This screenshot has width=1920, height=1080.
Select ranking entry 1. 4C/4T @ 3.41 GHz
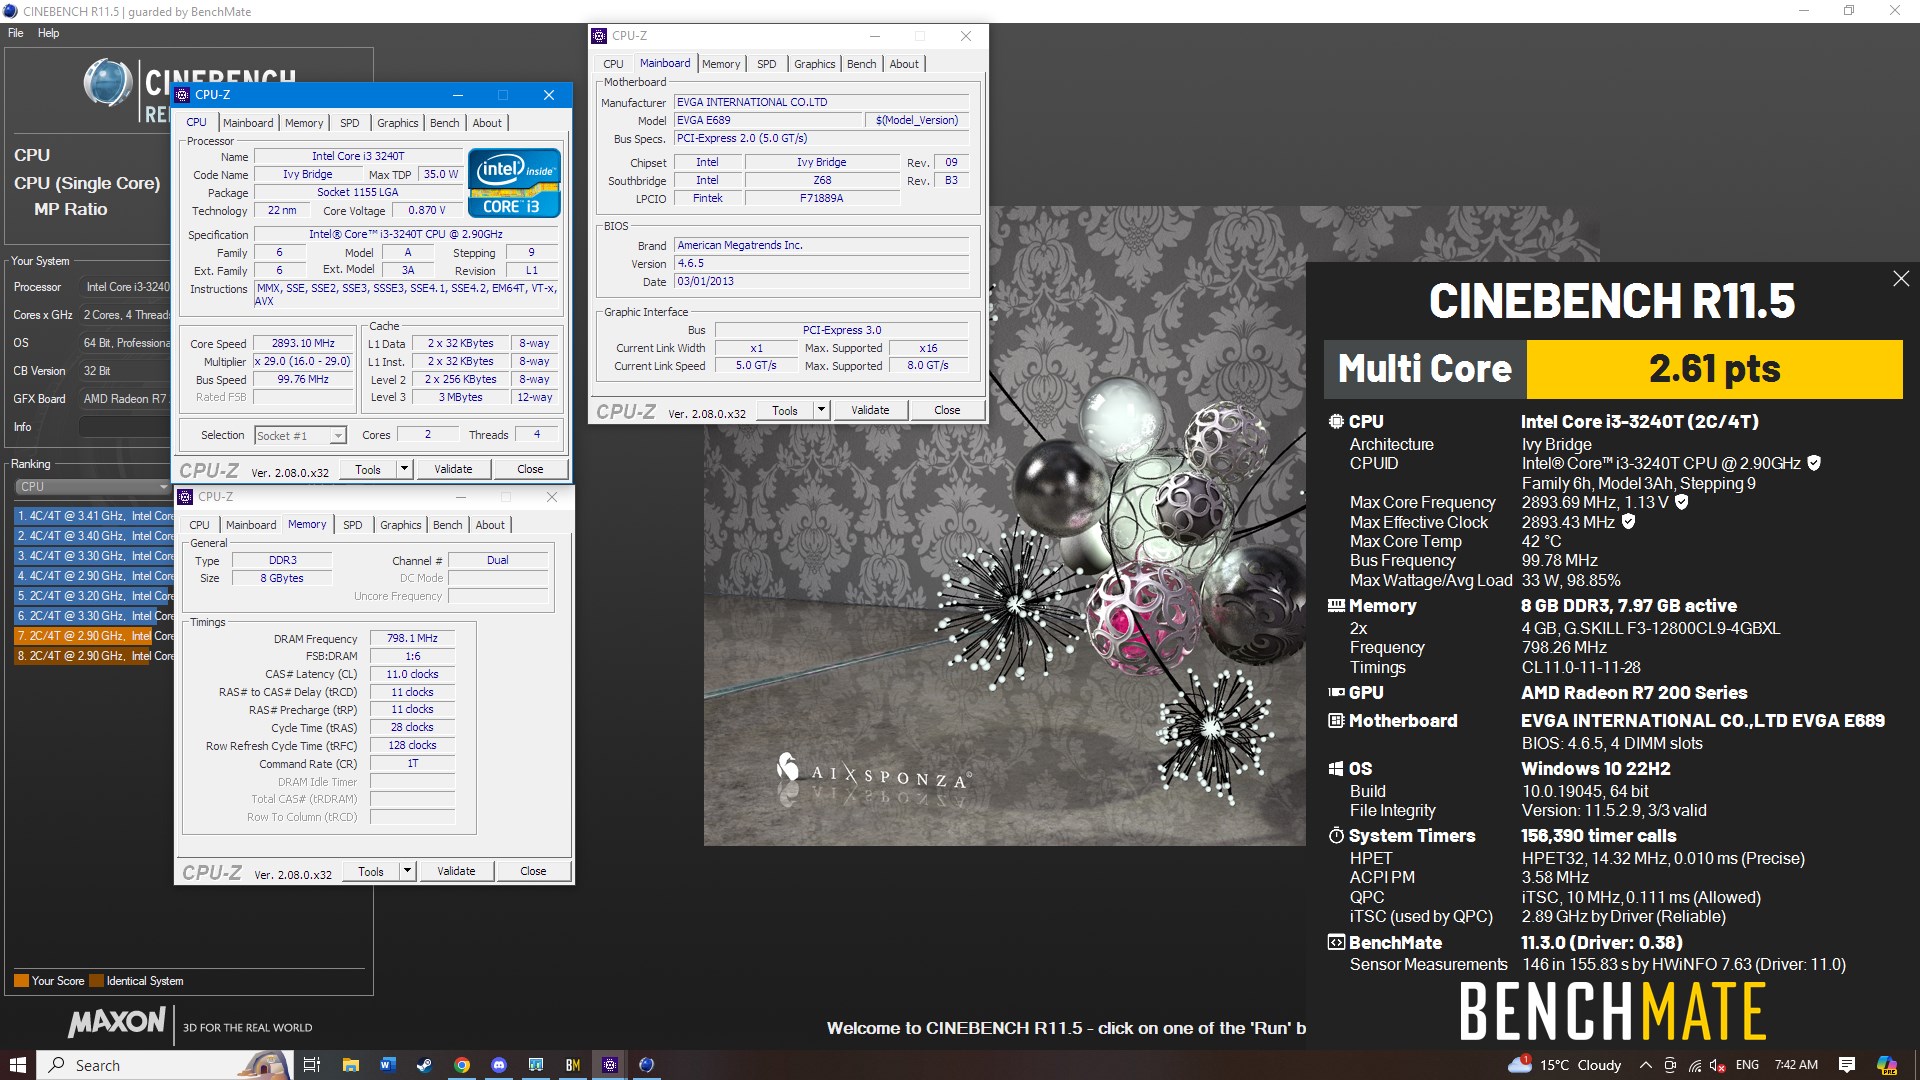(94, 516)
